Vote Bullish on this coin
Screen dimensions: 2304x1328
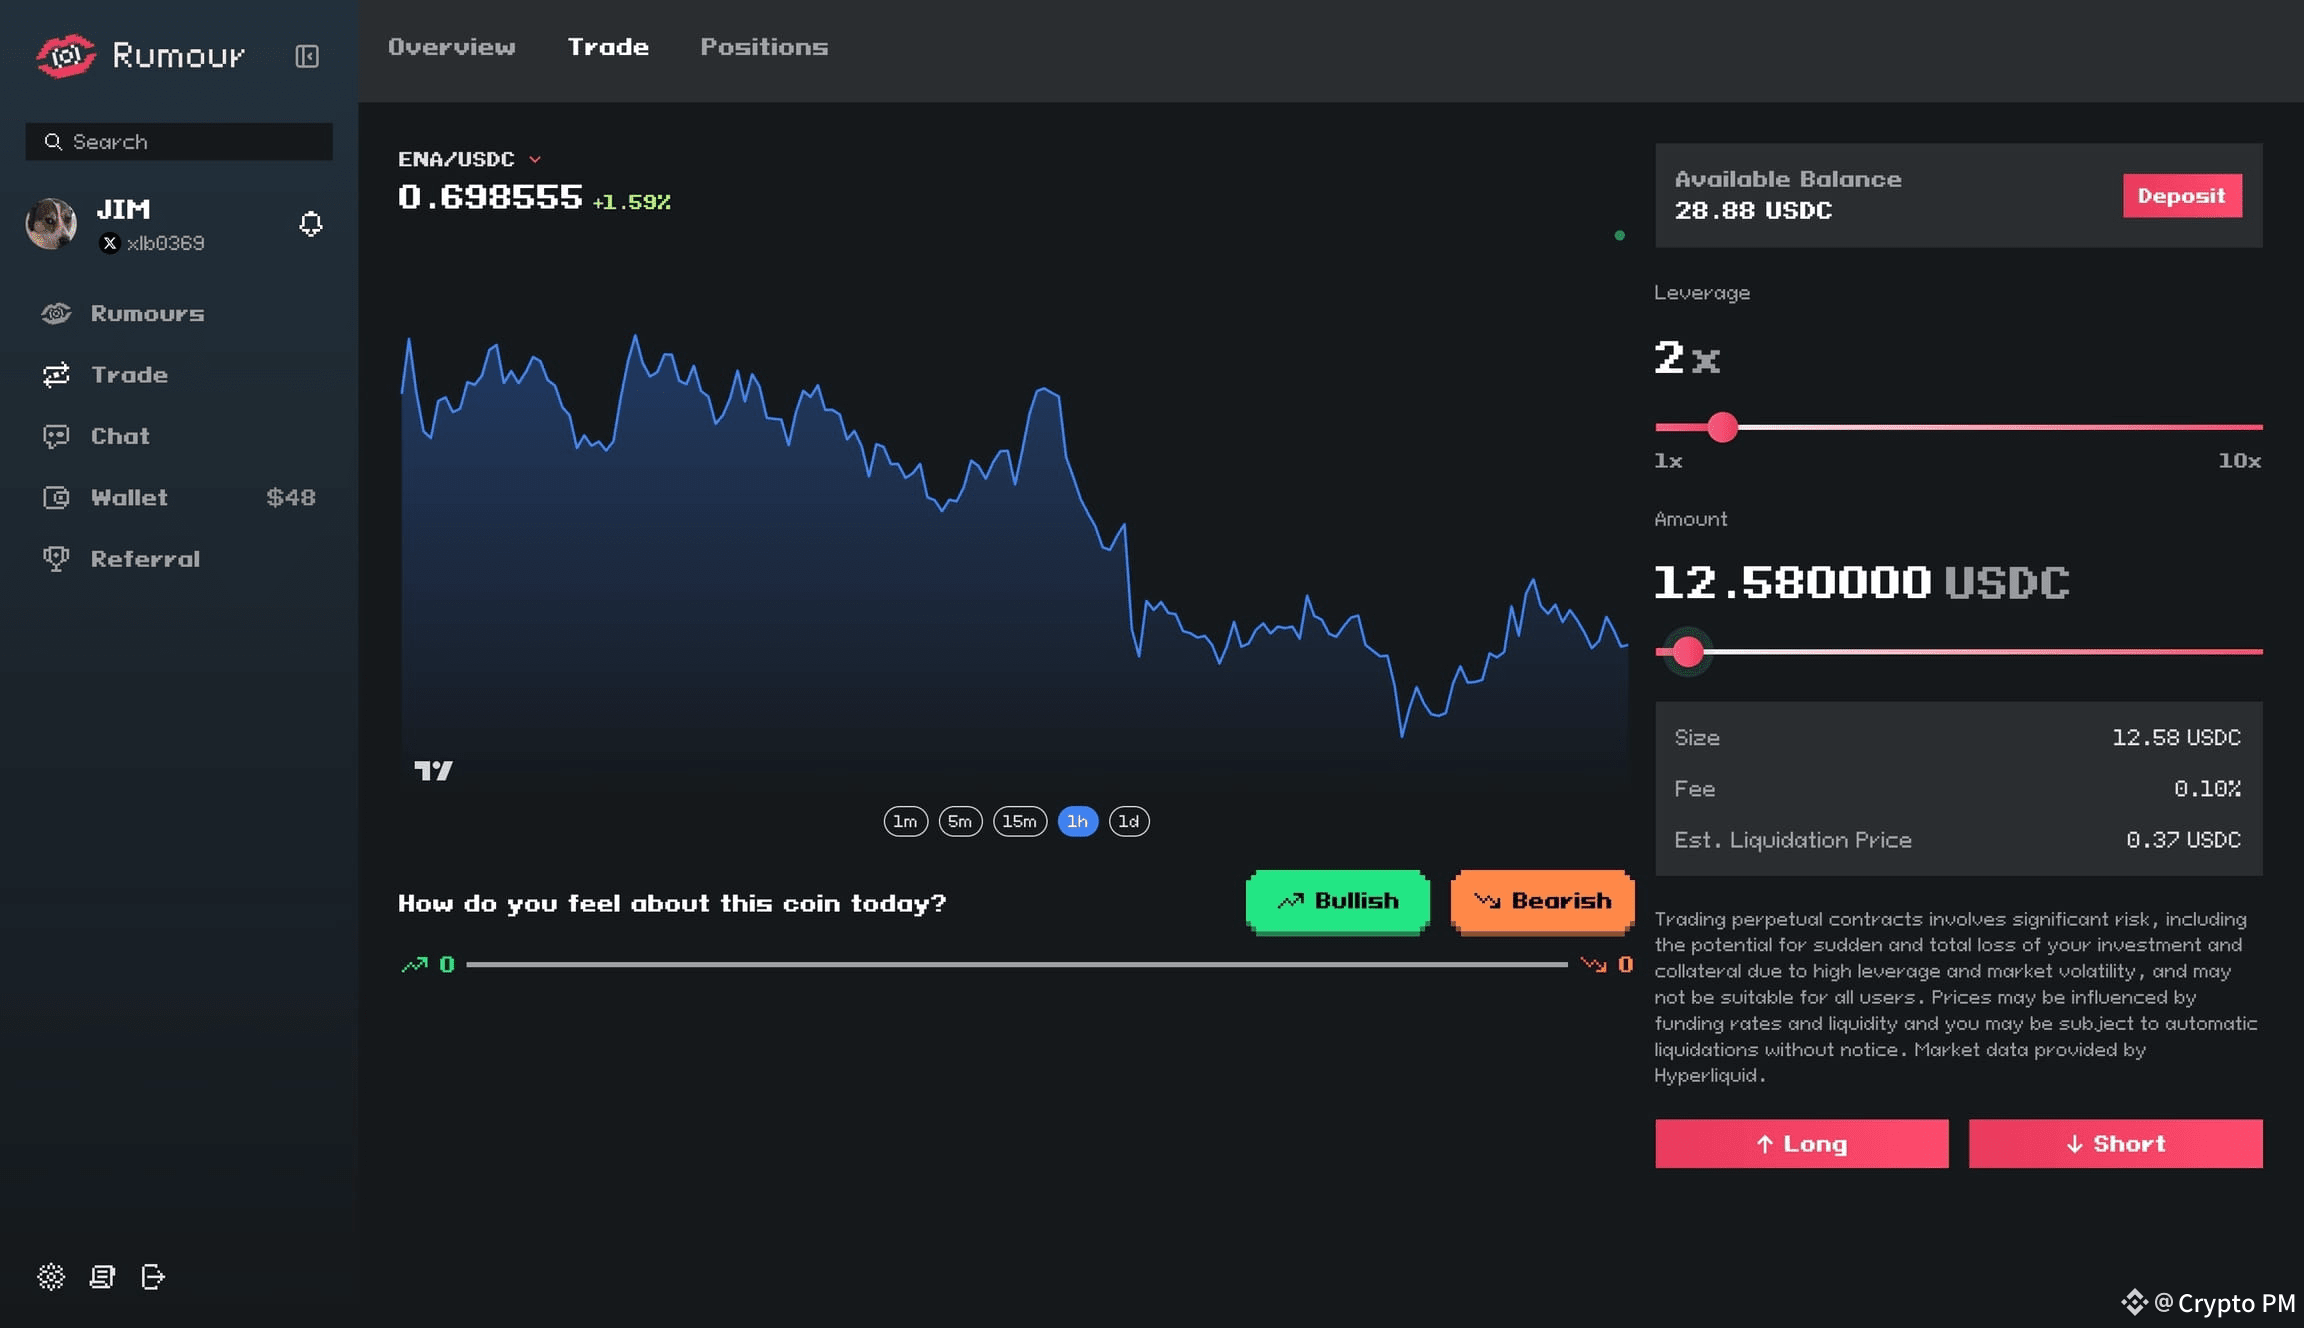pyautogui.click(x=1337, y=901)
